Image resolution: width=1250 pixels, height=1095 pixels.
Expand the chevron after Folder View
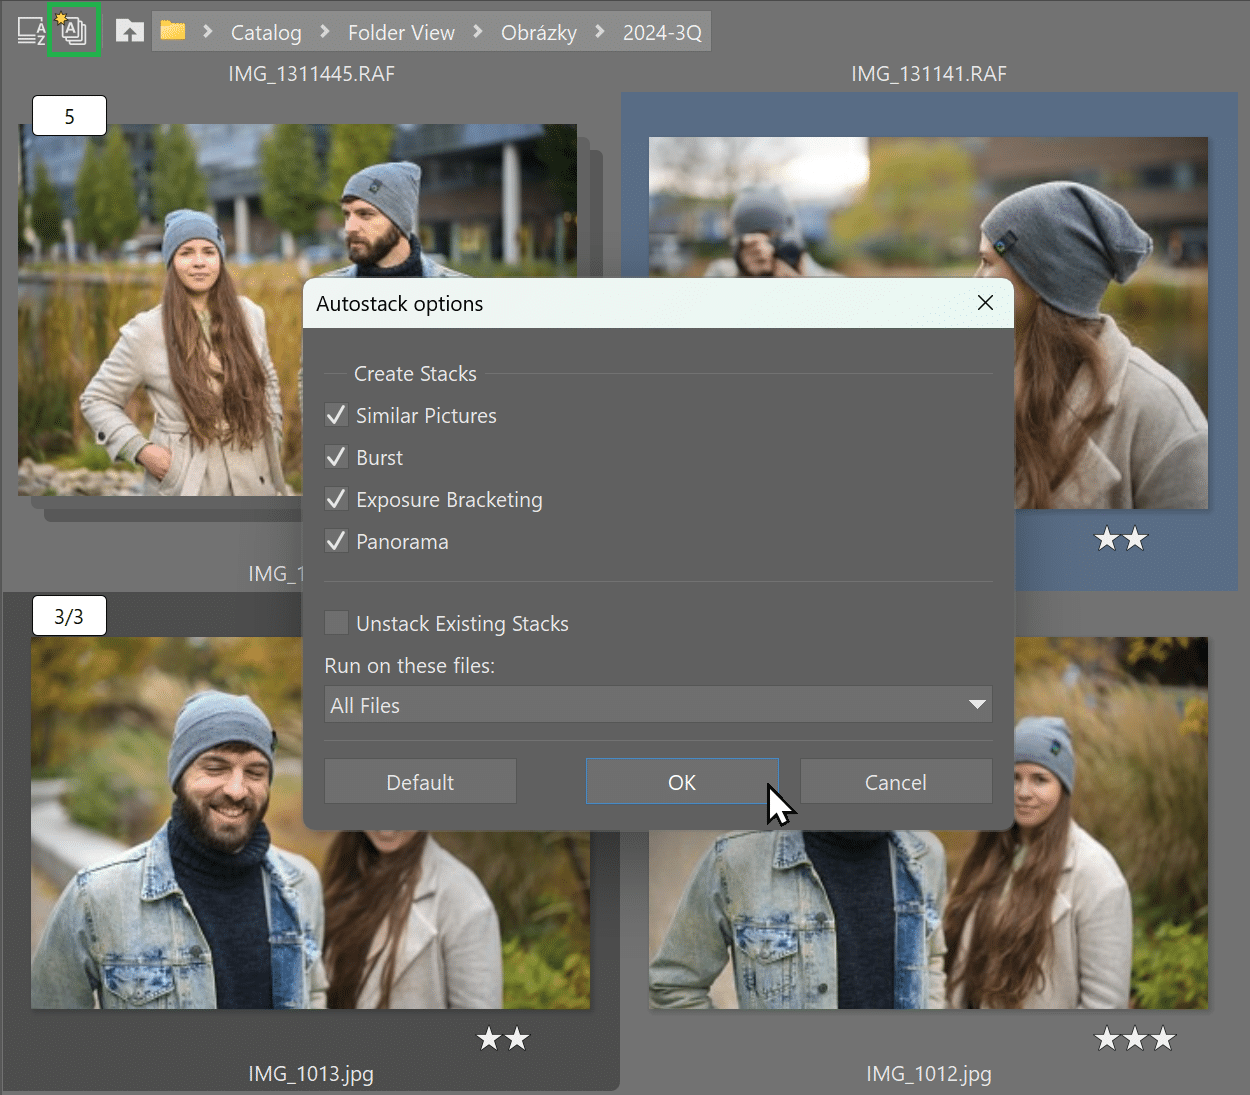click(478, 32)
